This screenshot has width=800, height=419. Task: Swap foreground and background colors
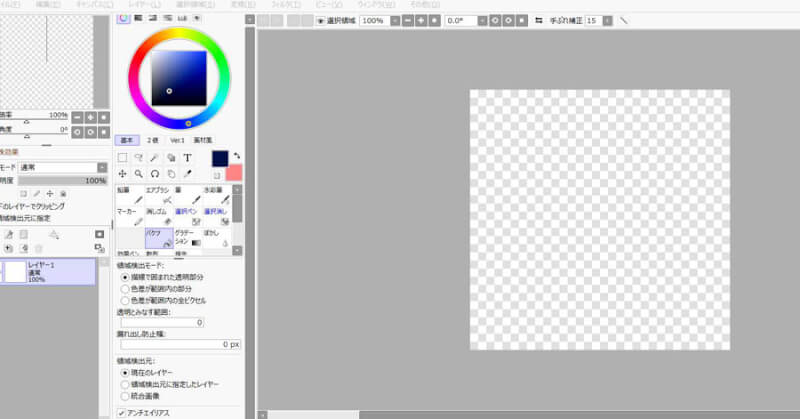coord(236,155)
